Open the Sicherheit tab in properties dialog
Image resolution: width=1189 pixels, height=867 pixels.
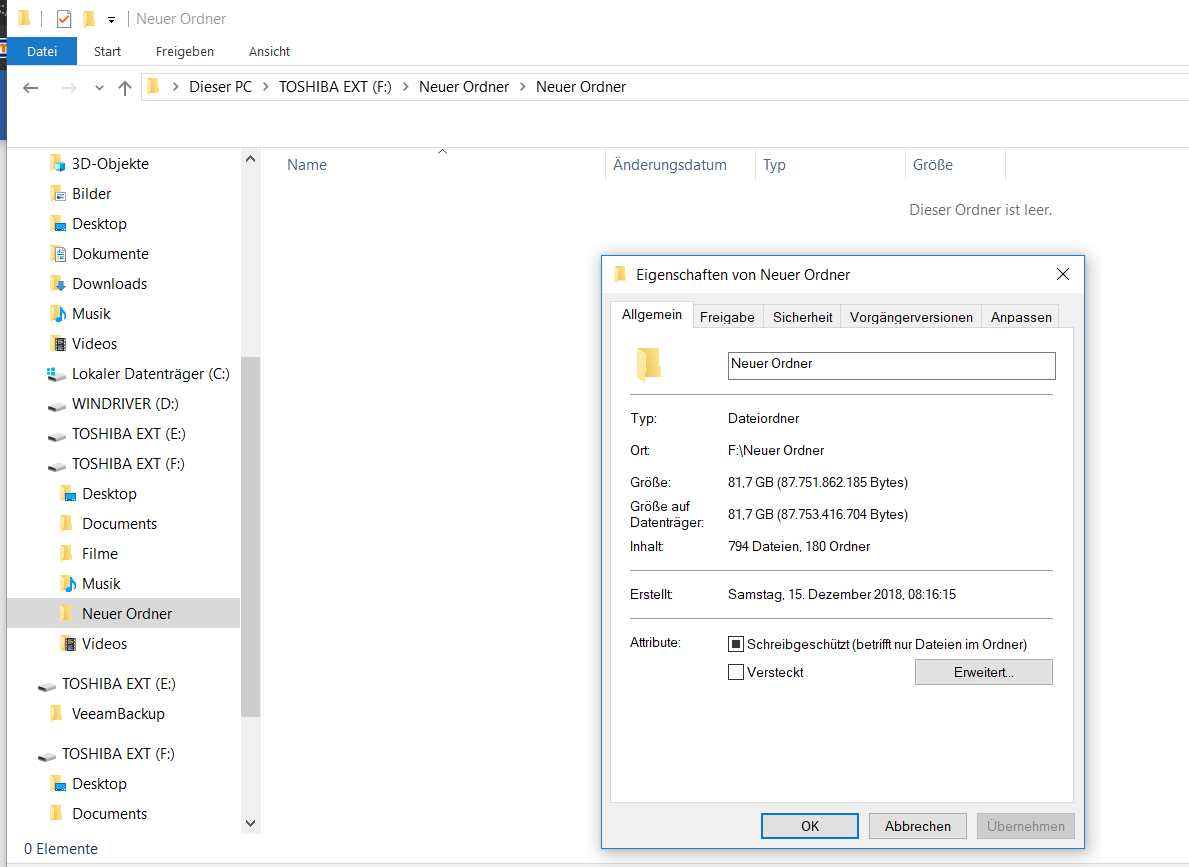coord(802,317)
